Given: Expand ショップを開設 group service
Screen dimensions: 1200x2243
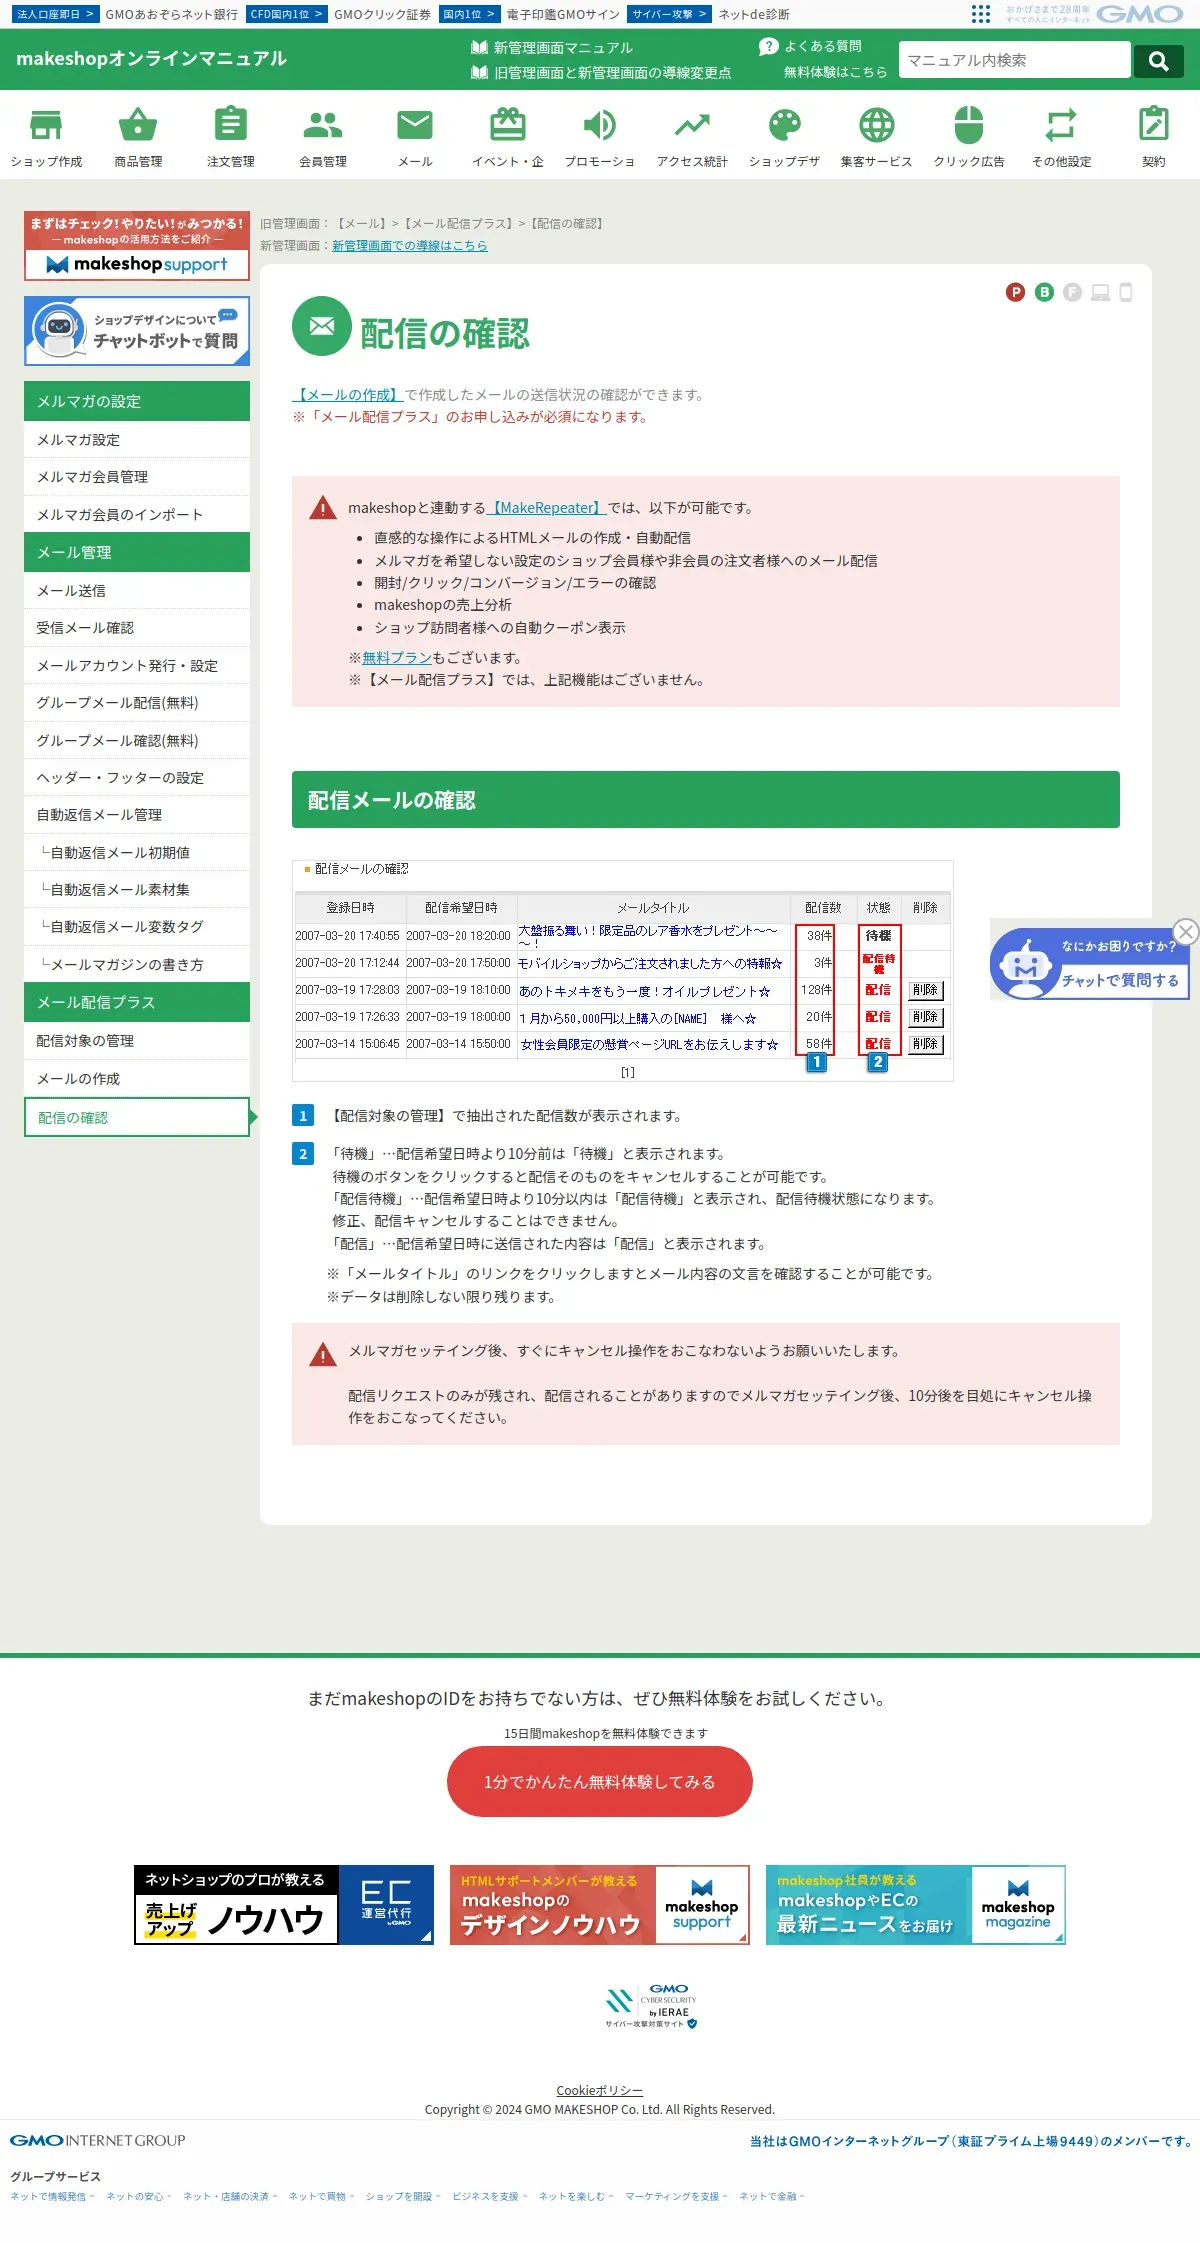Looking at the screenshot, I should (403, 2196).
